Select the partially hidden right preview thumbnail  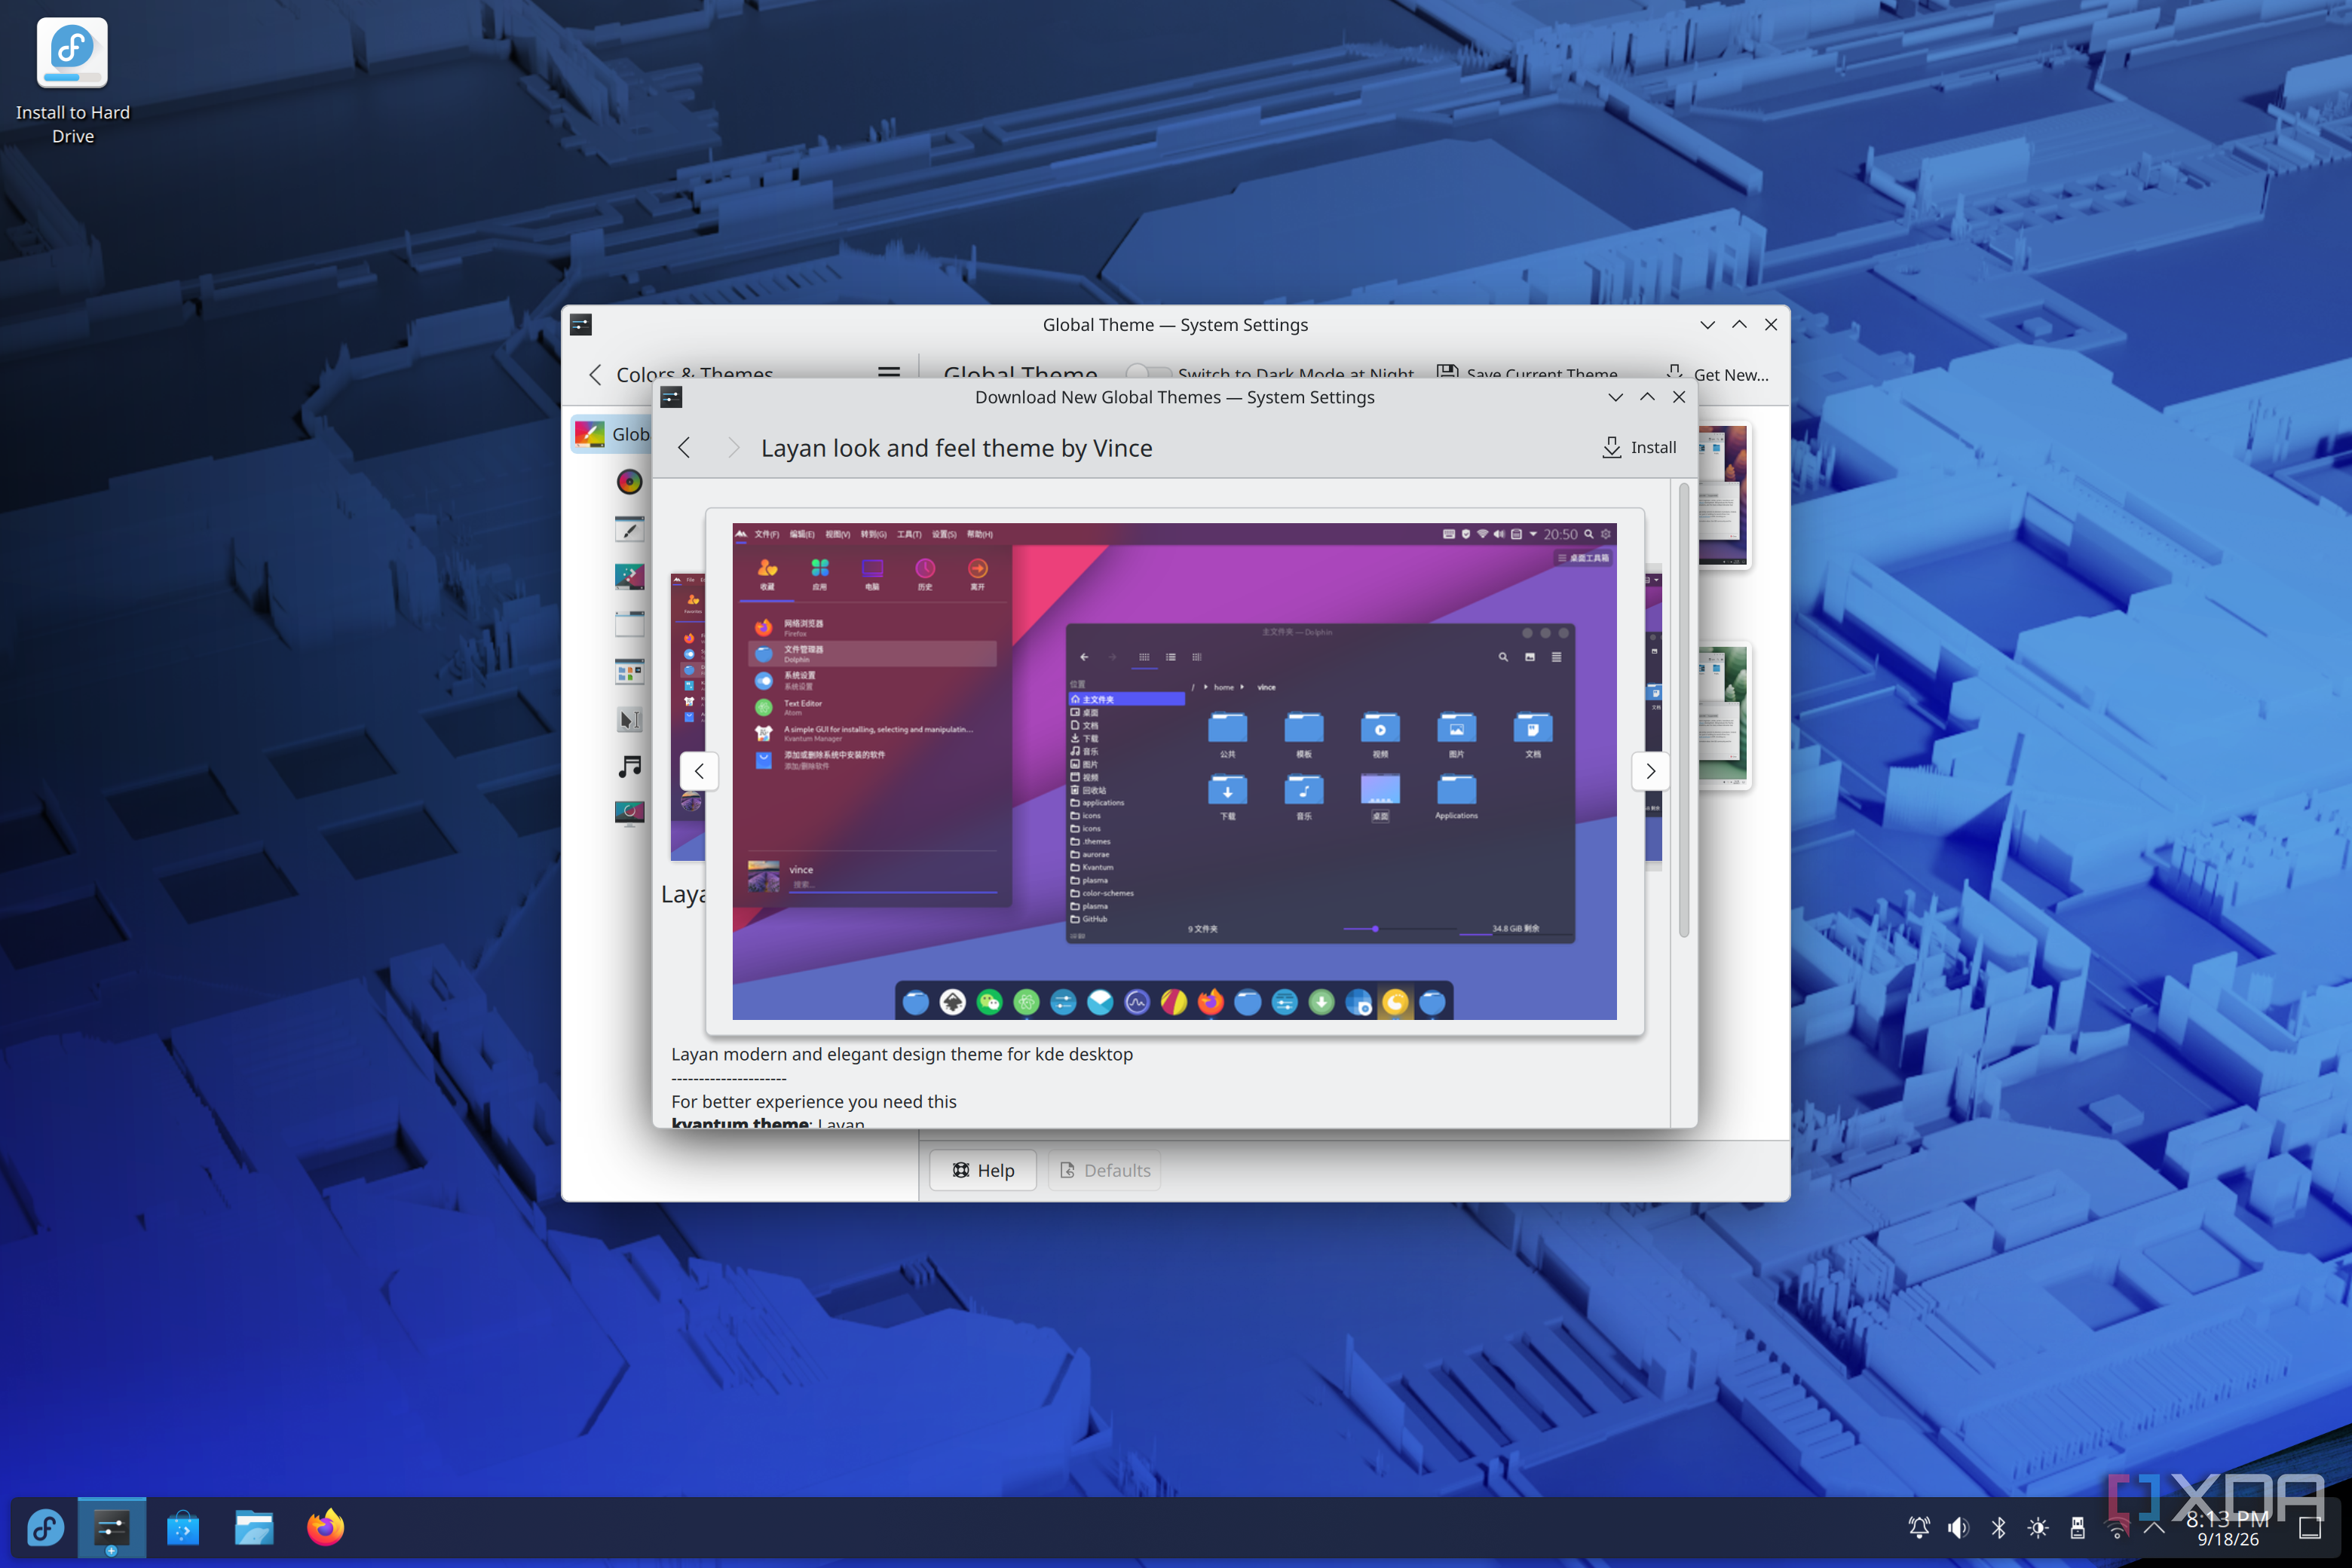point(1653,716)
